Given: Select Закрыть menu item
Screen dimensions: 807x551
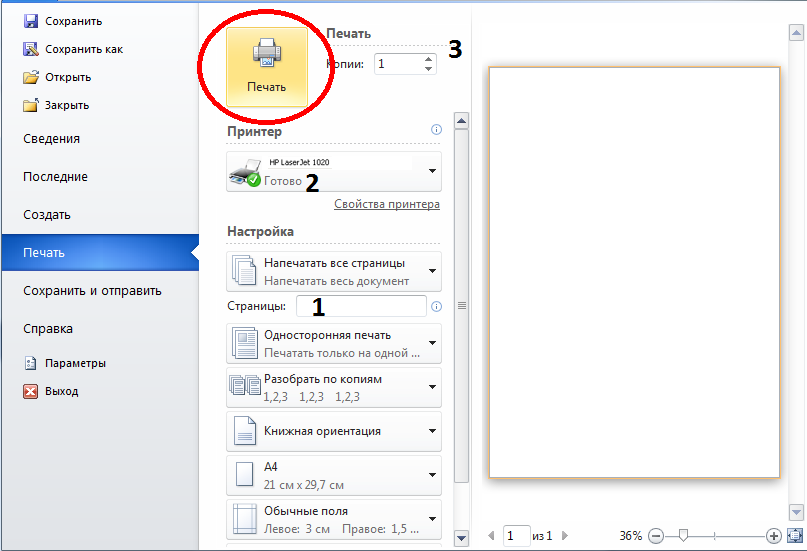Looking at the screenshot, I should [x=67, y=105].
